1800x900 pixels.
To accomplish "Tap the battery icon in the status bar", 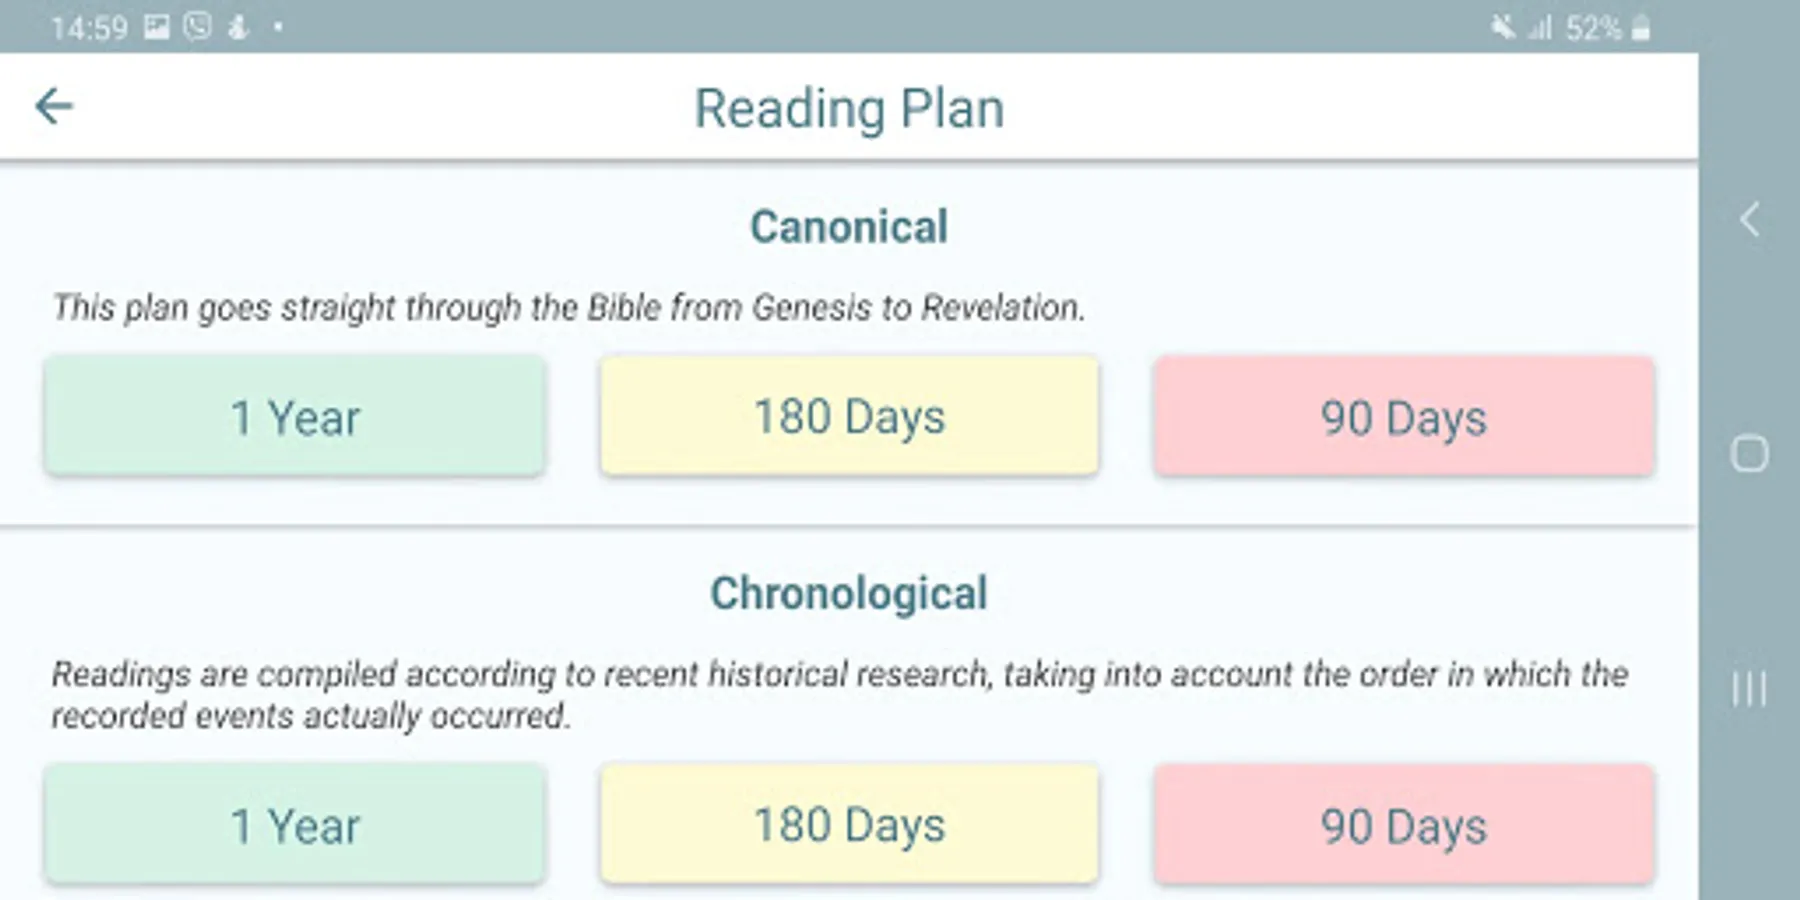I will (x=1641, y=28).
